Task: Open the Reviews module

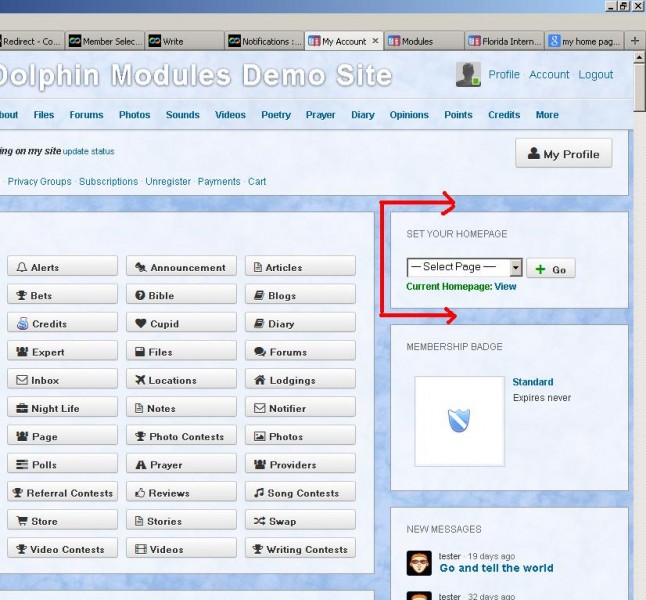Action: click(181, 492)
